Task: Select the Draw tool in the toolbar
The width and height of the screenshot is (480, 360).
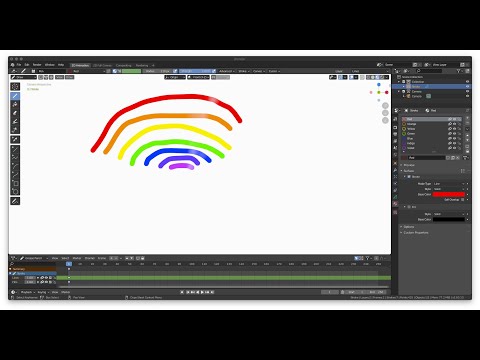Action: (x=15, y=96)
